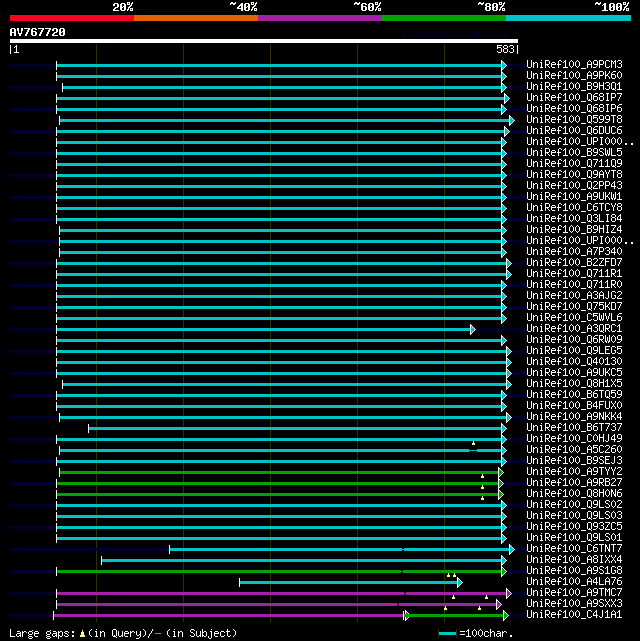Click the short A4LA76 alignment bar
The image size is (640, 641).
click(351, 583)
